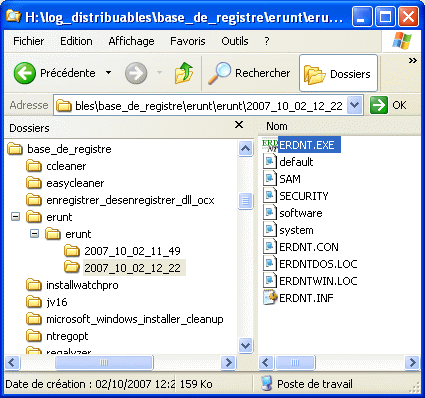Click folder tree horizontal scroll left arrow
The image size is (425, 398).
coord(13,362)
